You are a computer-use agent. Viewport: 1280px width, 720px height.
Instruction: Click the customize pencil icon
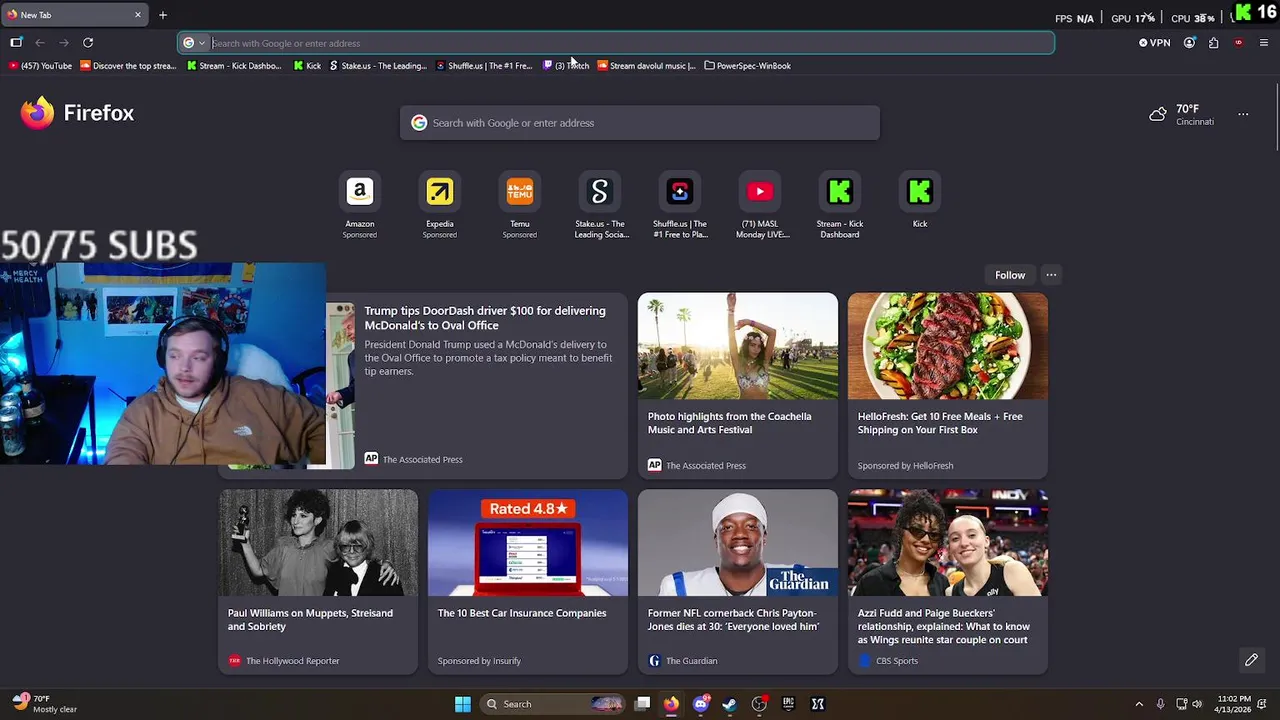click(x=1251, y=660)
